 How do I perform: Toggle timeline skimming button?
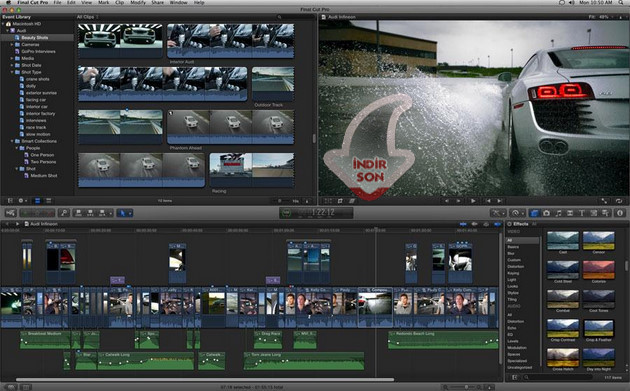(x=463, y=224)
